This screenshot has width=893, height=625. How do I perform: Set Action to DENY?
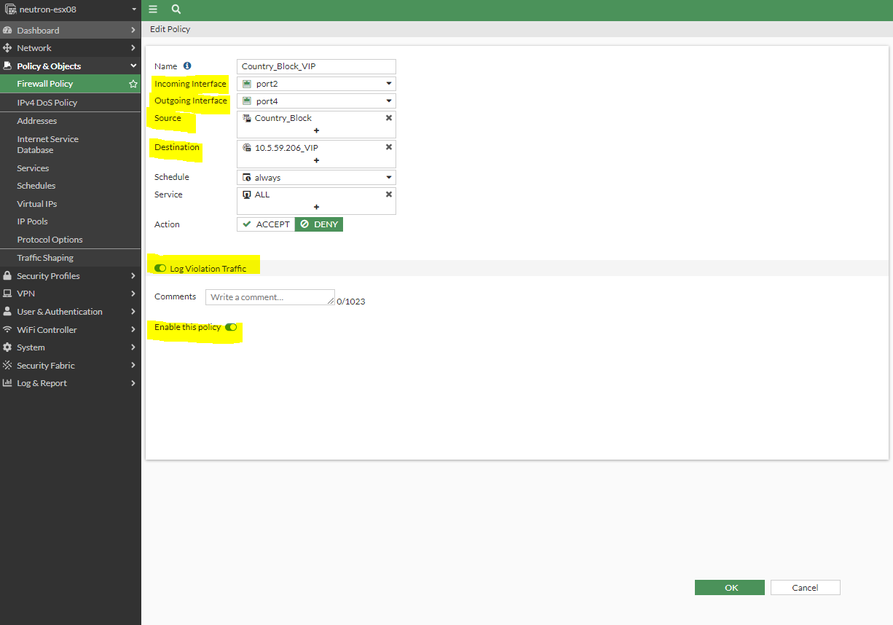click(x=319, y=224)
